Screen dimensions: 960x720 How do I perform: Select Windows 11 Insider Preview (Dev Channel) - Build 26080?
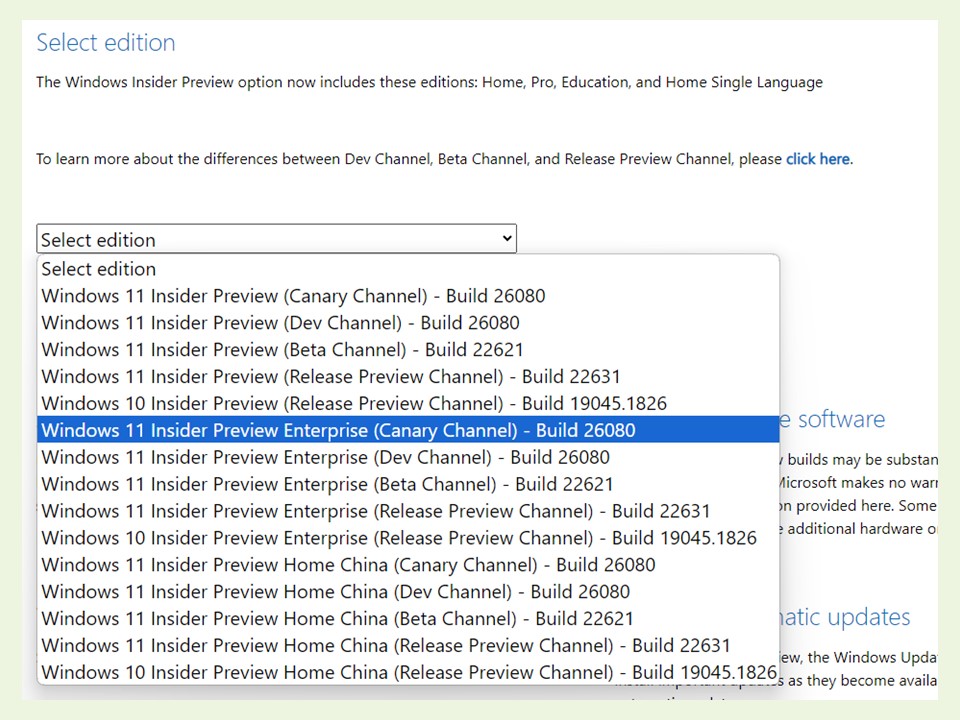pyautogui.click(x=408, y=323)
